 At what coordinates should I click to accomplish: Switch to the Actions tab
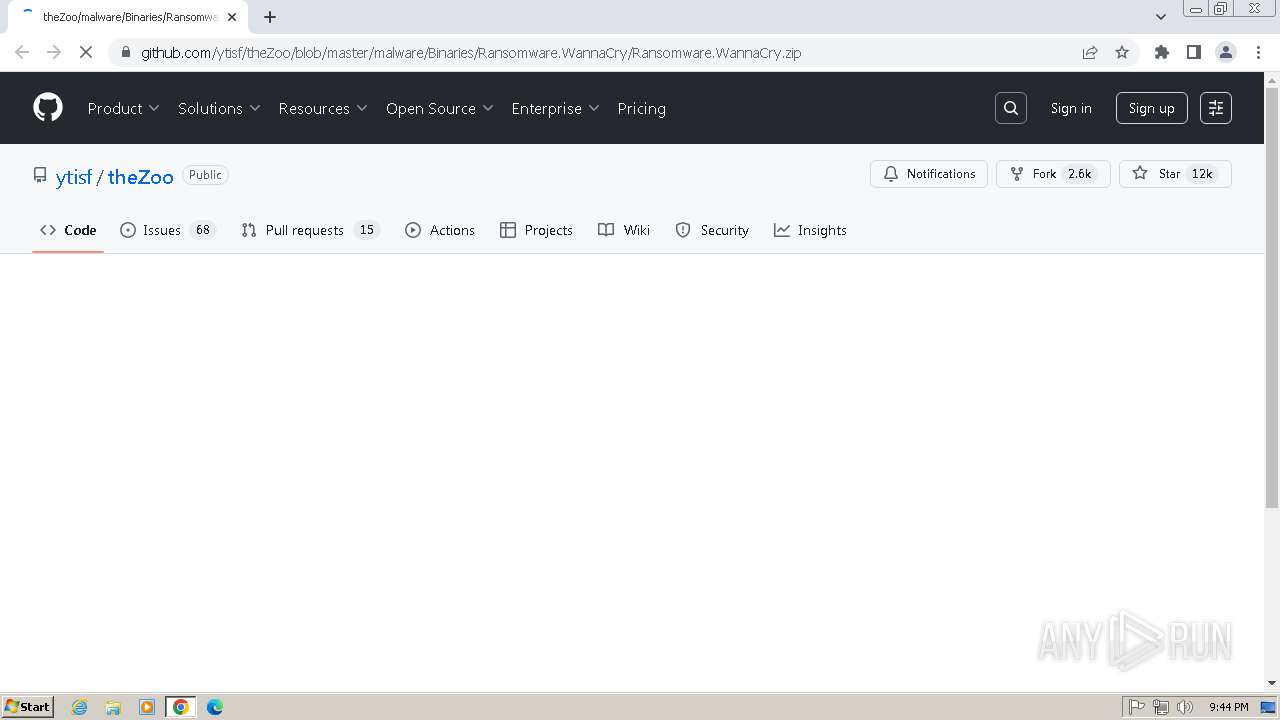[x=440, y=230]
